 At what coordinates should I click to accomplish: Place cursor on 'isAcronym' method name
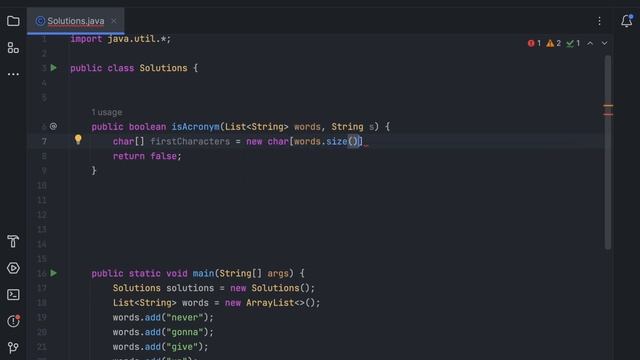point(196,127)
